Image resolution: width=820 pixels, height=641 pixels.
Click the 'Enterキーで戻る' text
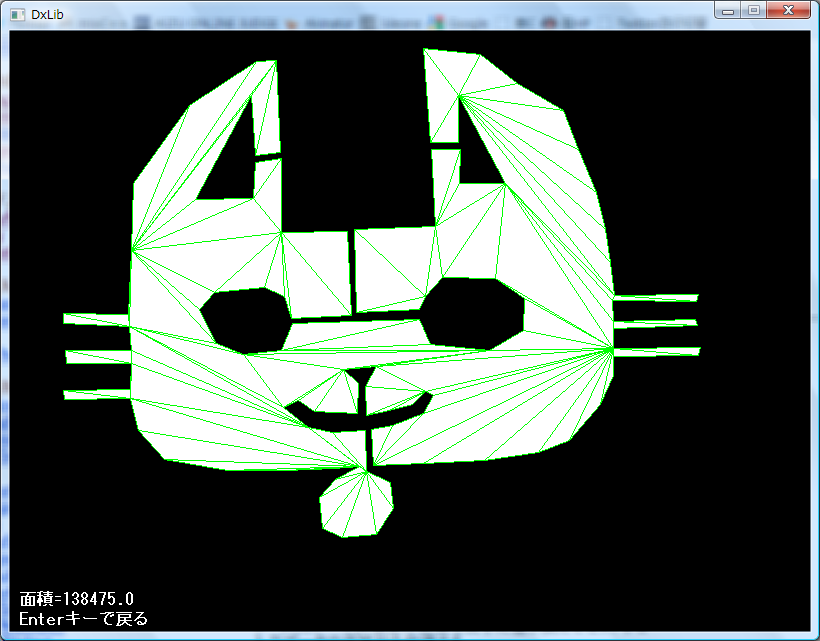[x=84, y=619]
